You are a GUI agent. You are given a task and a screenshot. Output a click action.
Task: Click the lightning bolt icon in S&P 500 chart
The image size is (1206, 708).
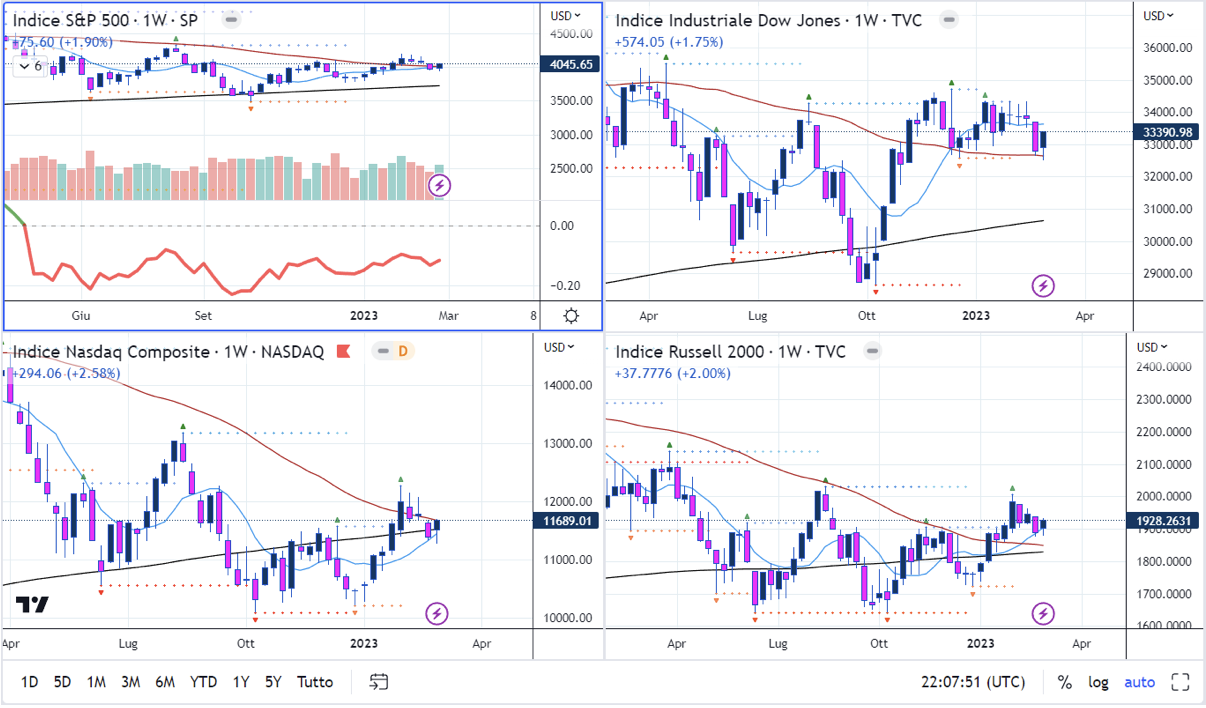tap(440, 185)
